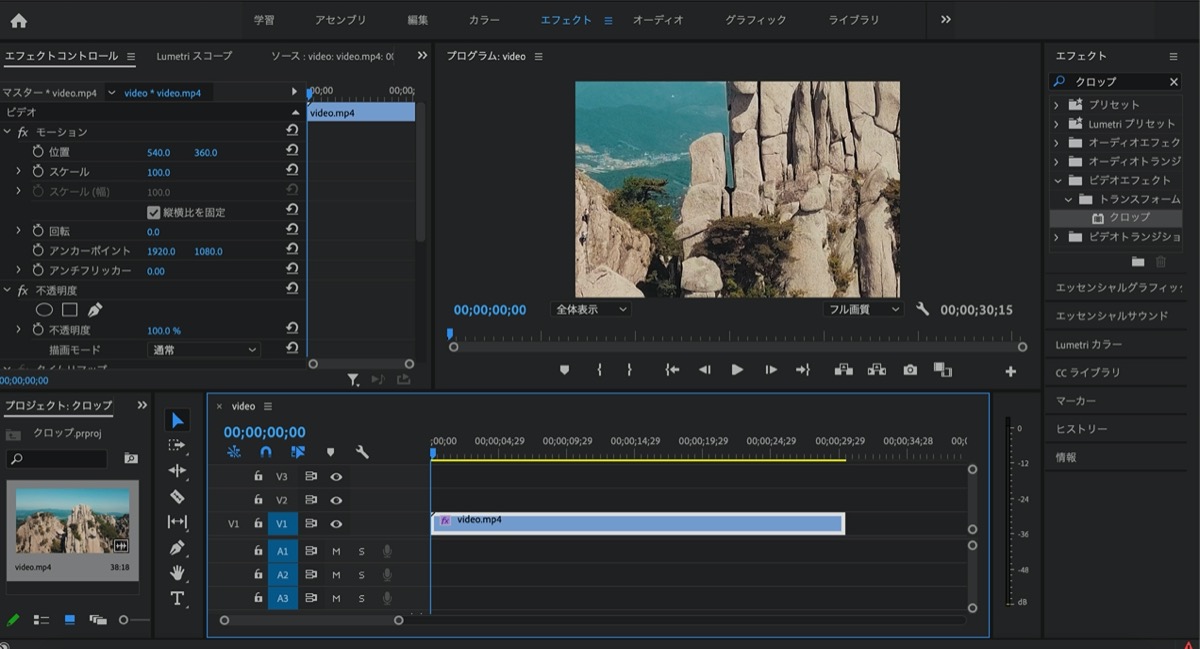The height and width of the screenshot is (649, 1200).
Task: Open the playback resolution dropdown
Action: coord(863,310)
